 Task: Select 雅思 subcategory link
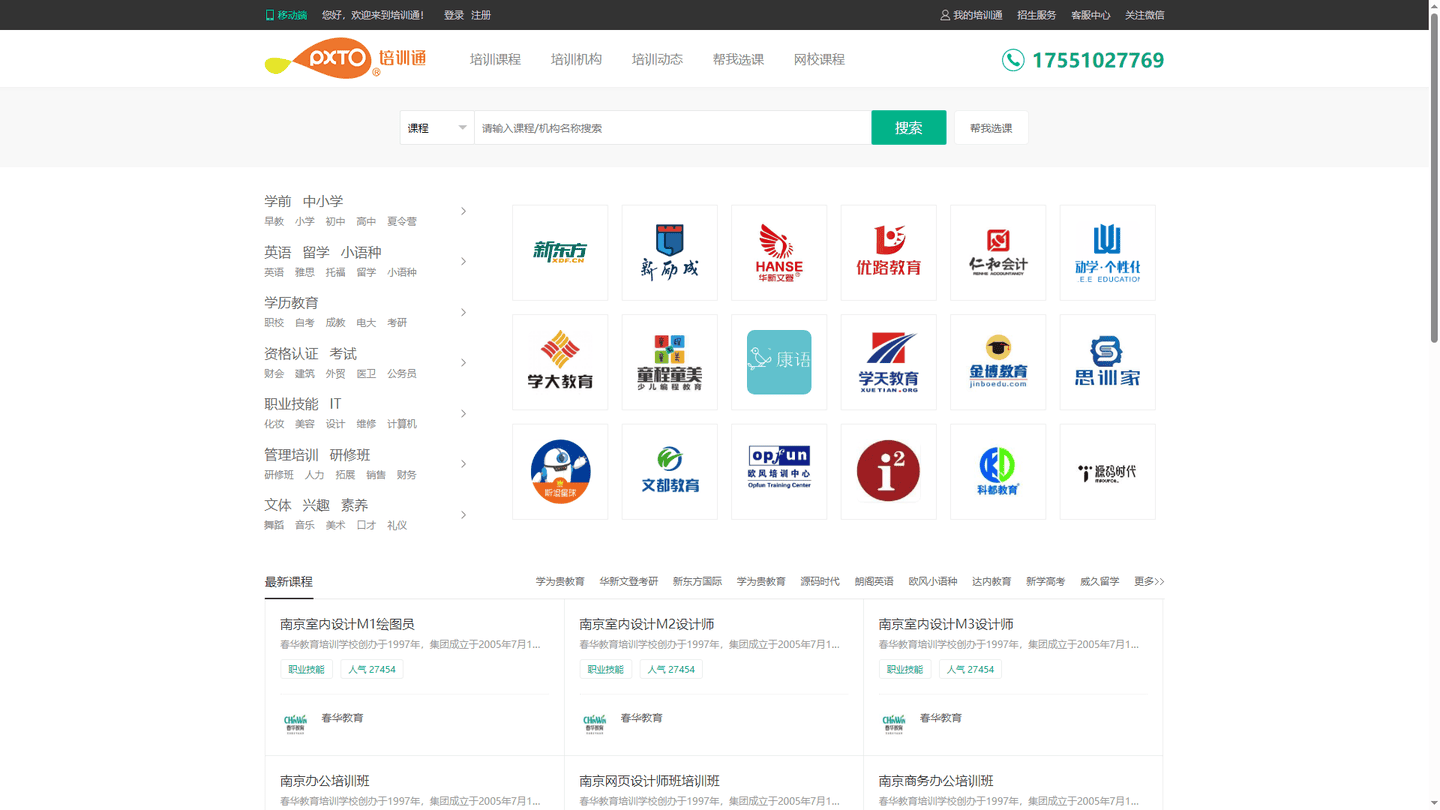[305, 272]
